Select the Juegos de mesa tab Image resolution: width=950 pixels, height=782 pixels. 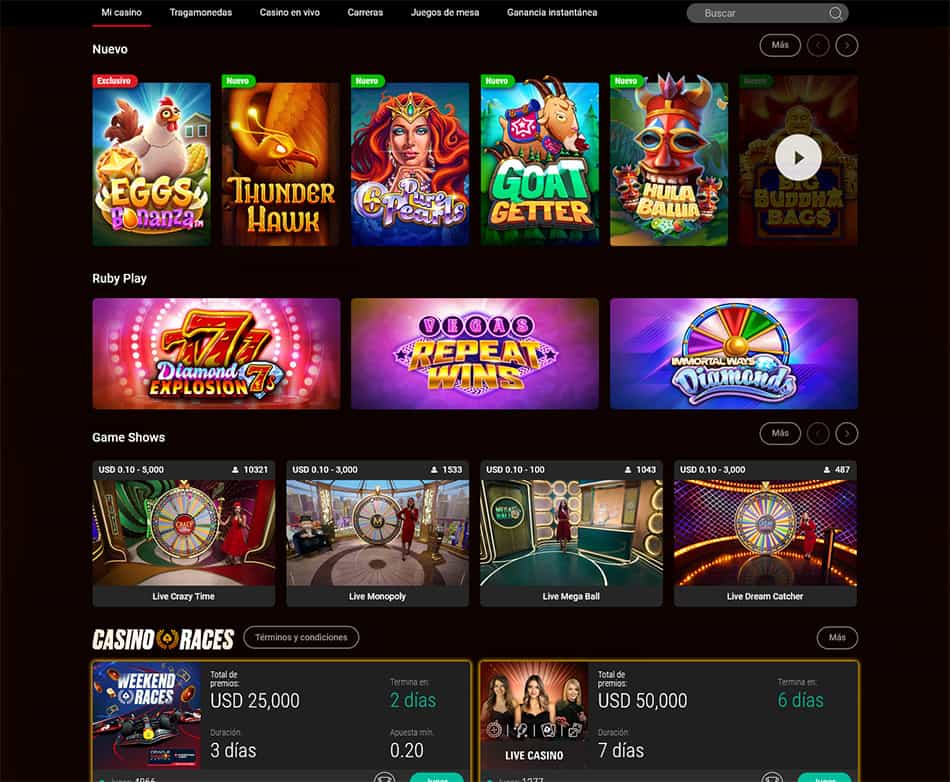pyautogui.click(x=445, y=12)
